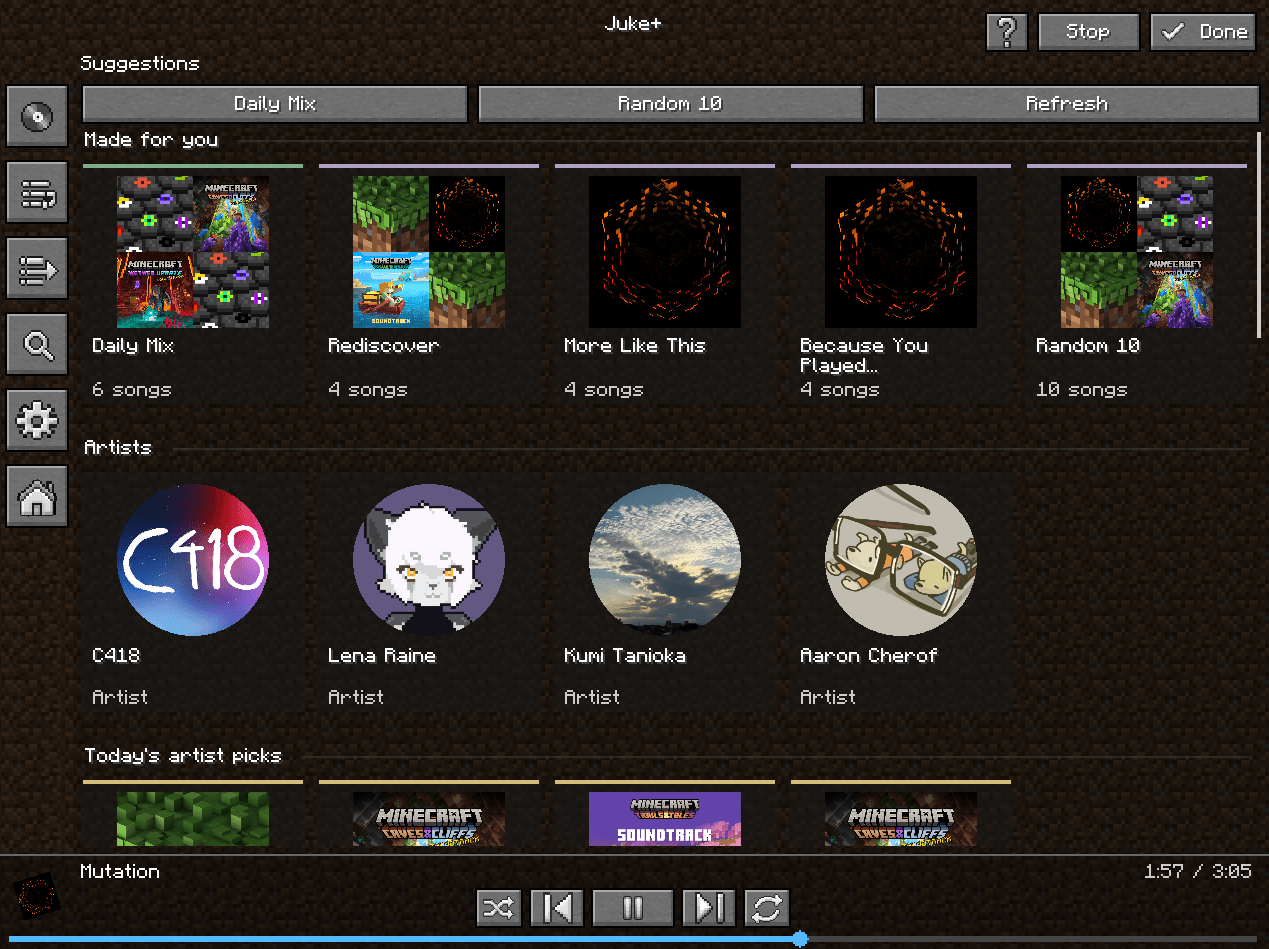Open the Because You Played playlist card
This screenshot has height=949, width=1269.
[901, 285]
